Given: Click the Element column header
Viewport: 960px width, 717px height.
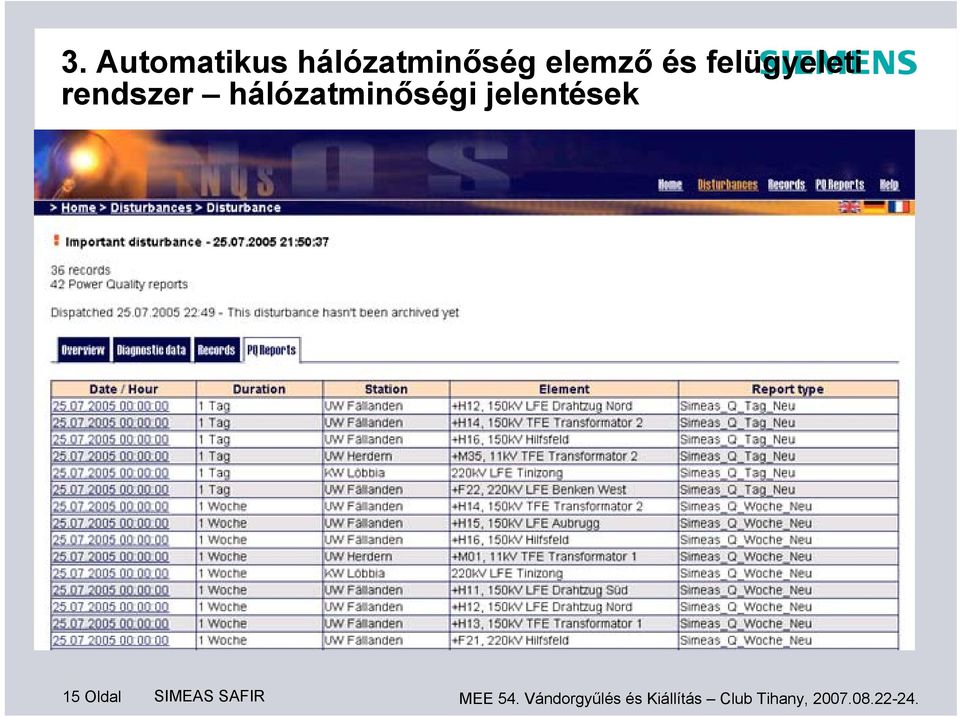Looking at the screenshot, I should 564,389.
